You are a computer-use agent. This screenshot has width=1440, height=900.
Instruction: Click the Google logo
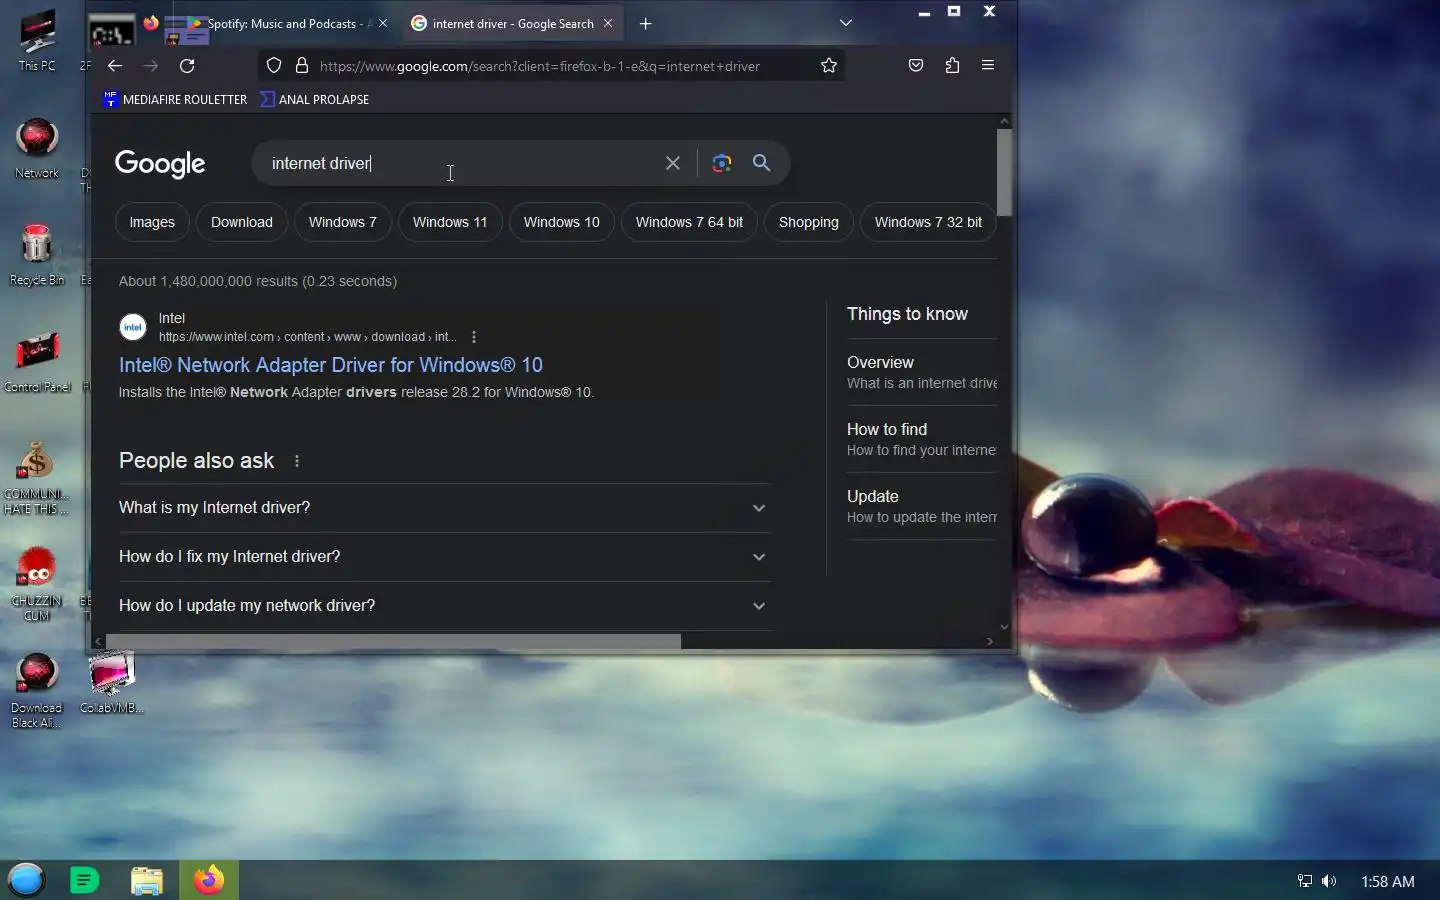[160, 163]
